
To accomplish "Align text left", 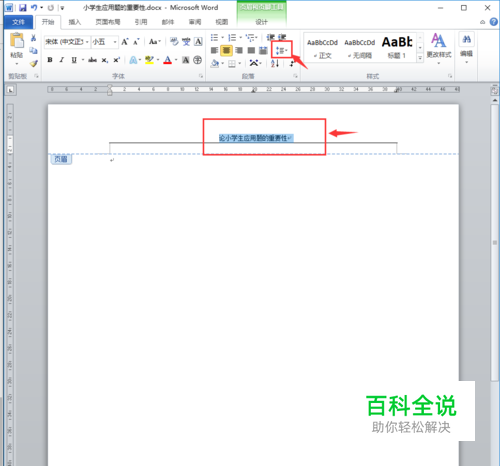I will pos(214,50).
